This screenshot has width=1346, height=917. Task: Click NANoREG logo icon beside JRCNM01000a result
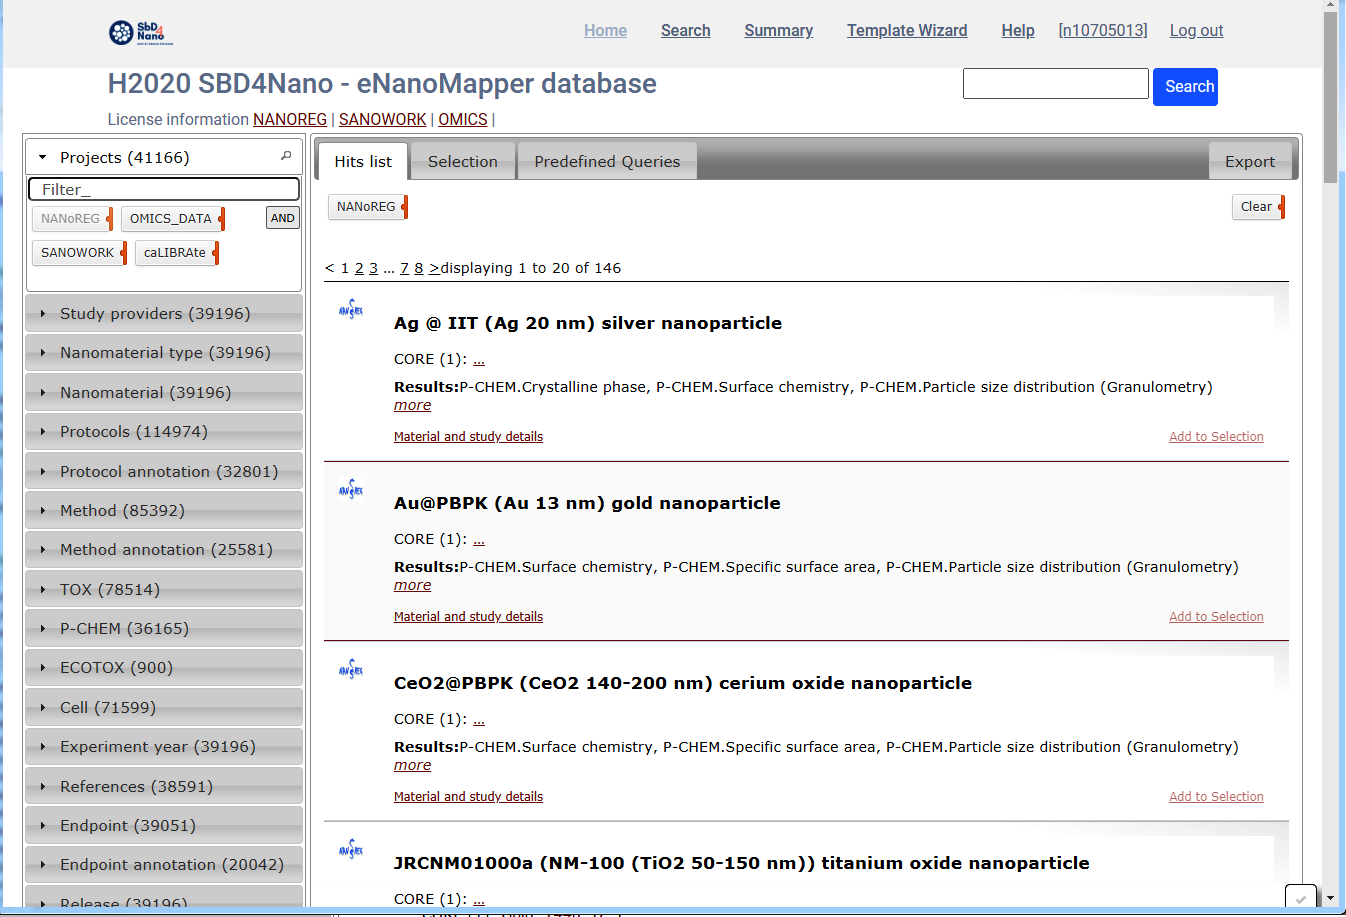[351, 850]
